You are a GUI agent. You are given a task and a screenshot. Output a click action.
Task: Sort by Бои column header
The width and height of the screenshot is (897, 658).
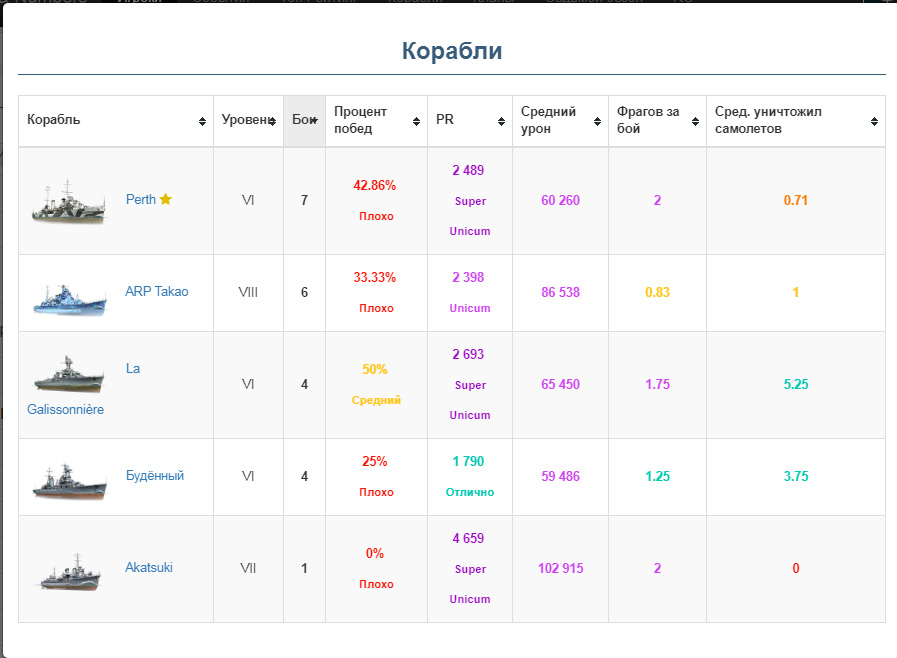[x=304, y=120]
